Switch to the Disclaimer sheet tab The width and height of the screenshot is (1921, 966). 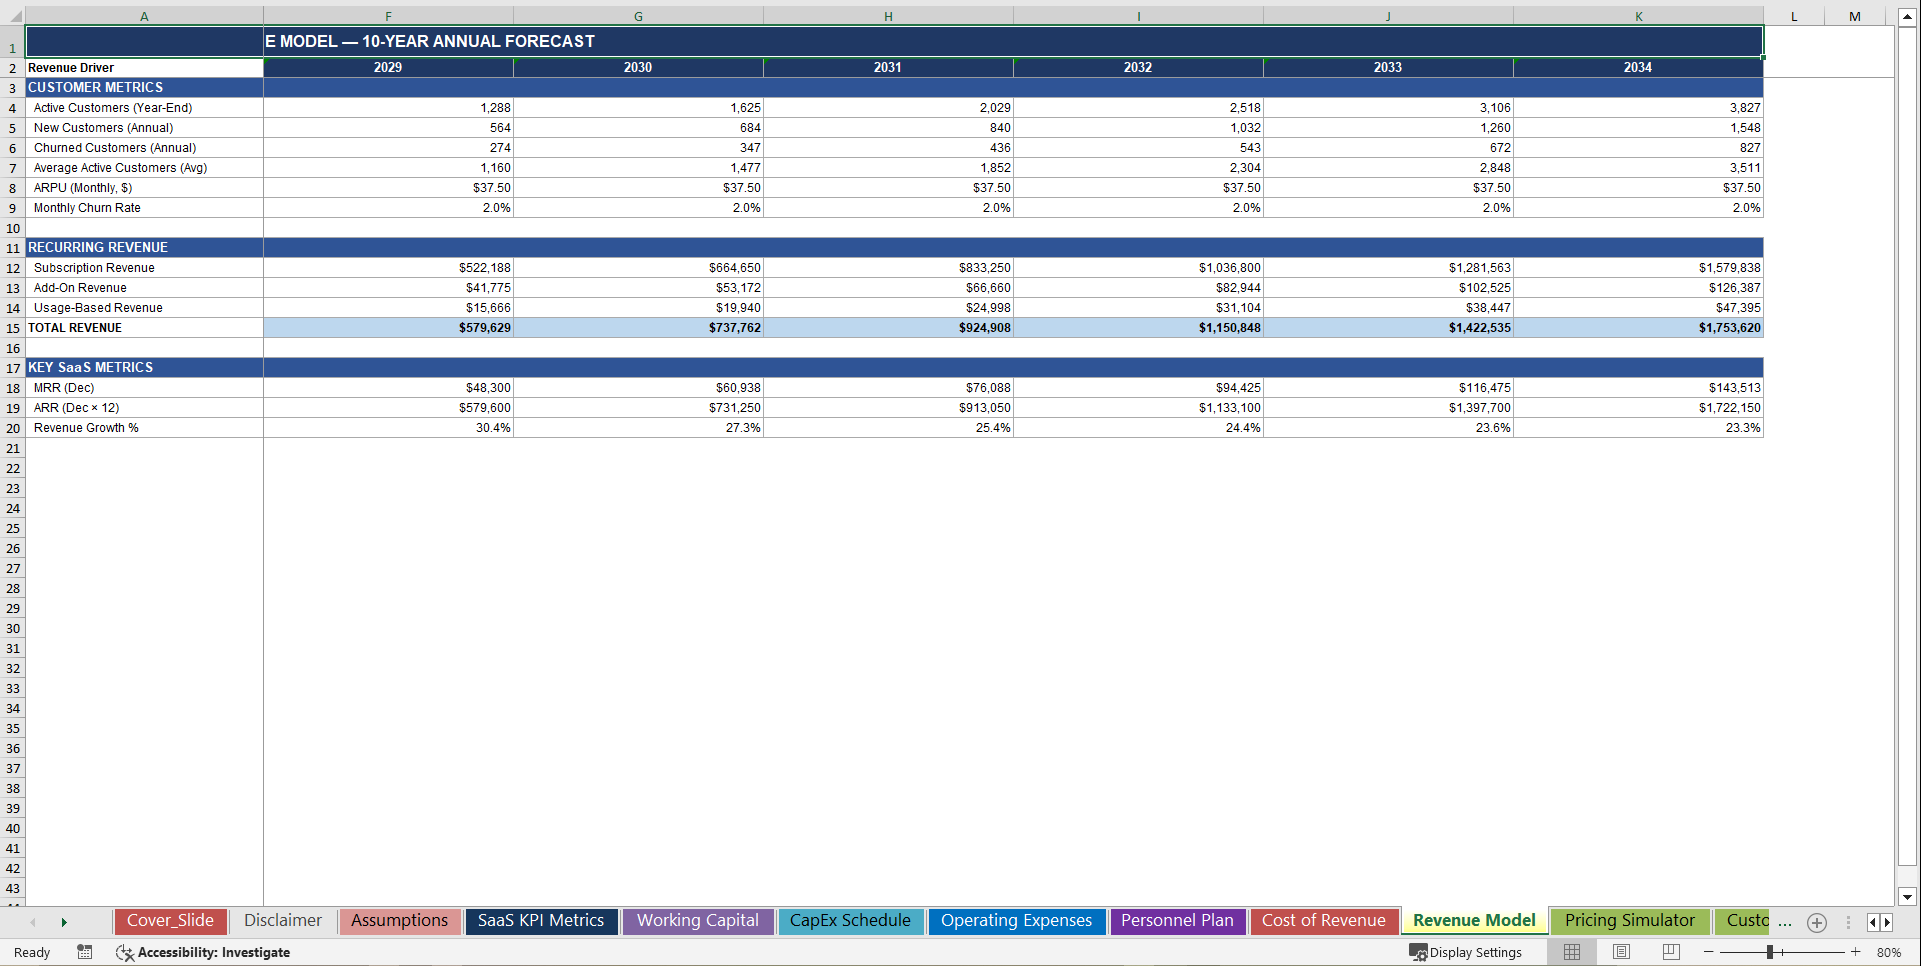[282, 921]
